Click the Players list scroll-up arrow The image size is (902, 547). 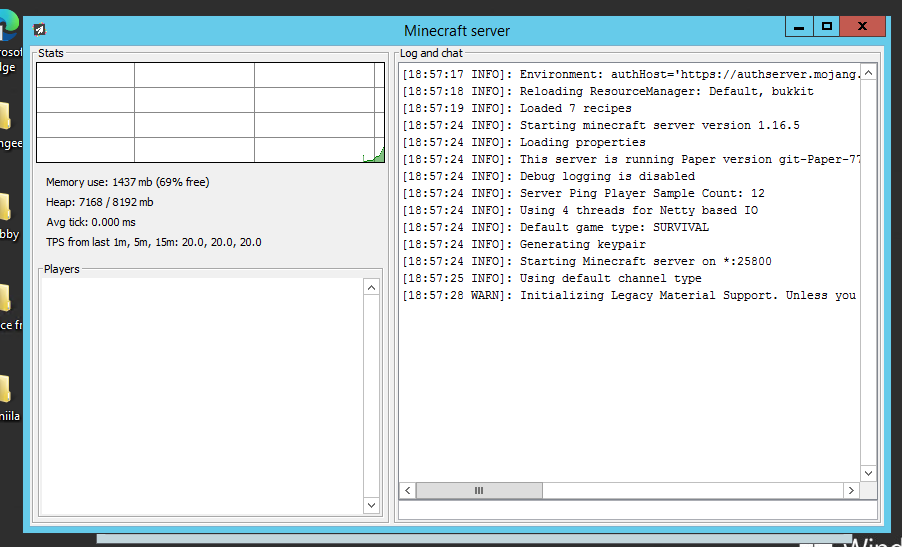click(372, 288)
